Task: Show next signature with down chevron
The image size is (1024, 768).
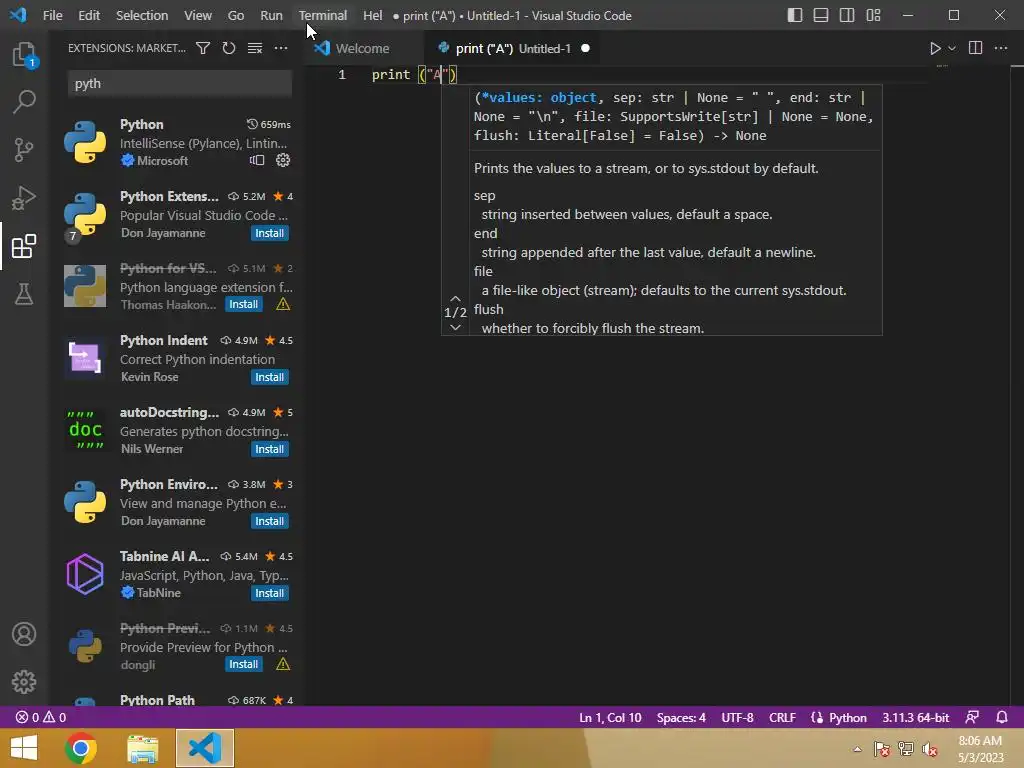Action: [455, 327]
